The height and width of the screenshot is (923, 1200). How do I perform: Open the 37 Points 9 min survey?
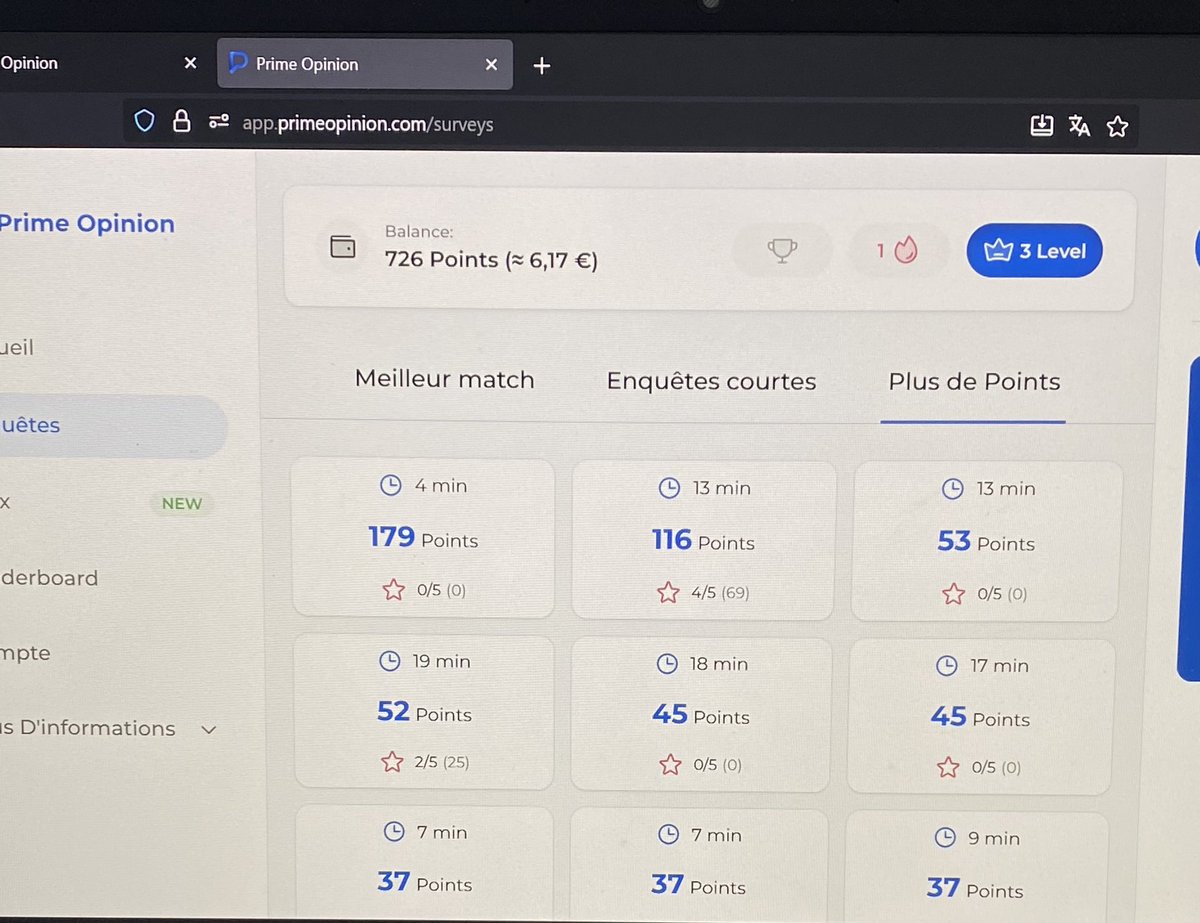(x=976, y=866)
